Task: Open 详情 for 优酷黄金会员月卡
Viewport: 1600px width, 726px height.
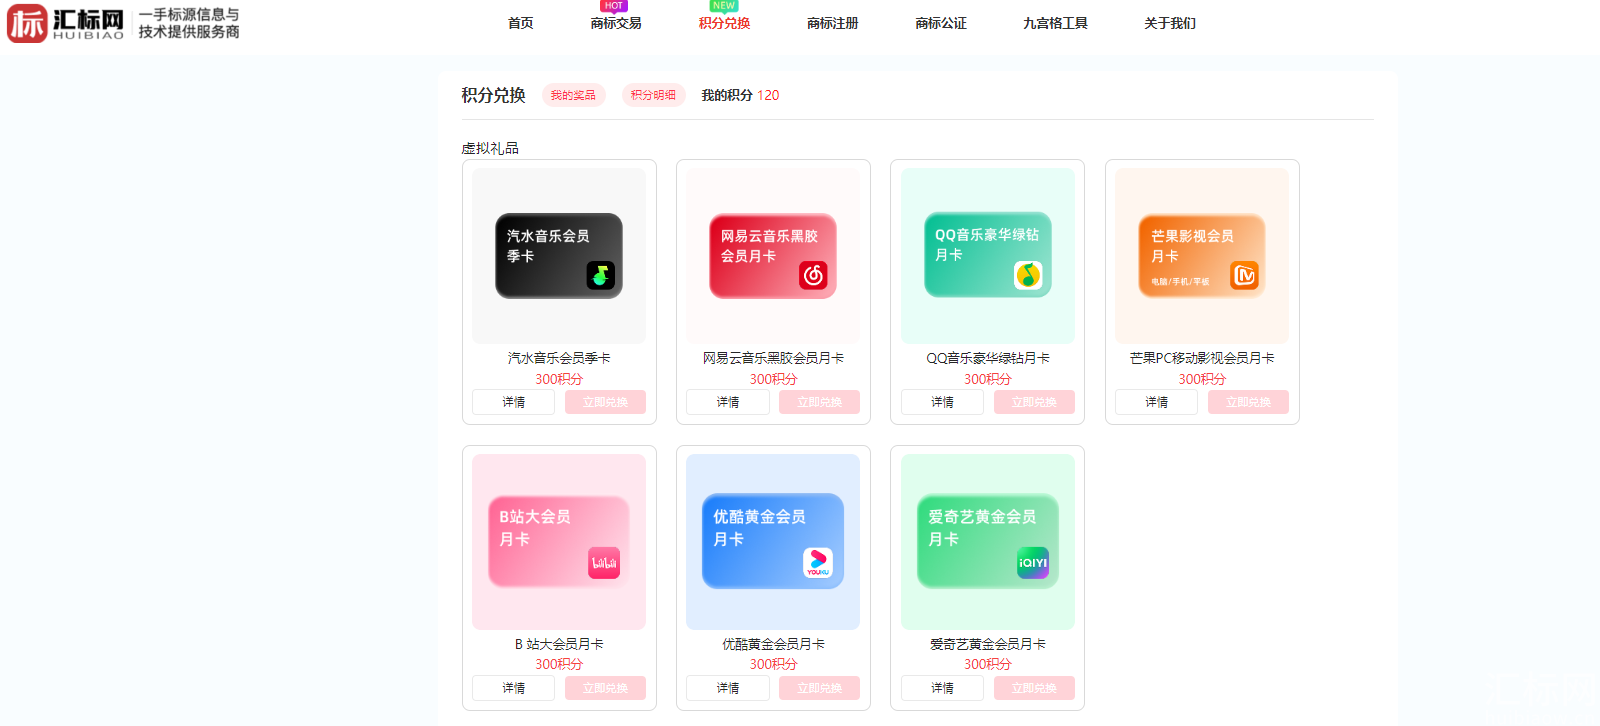Action: 728,688
